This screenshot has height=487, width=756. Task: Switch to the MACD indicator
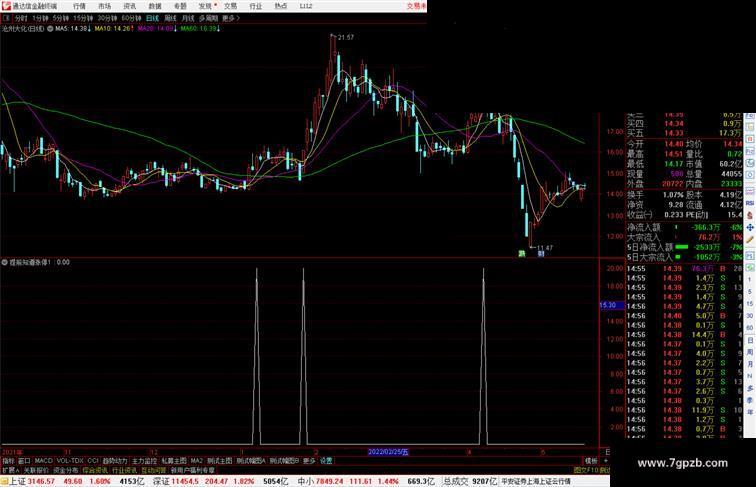(x=43, y=461)
